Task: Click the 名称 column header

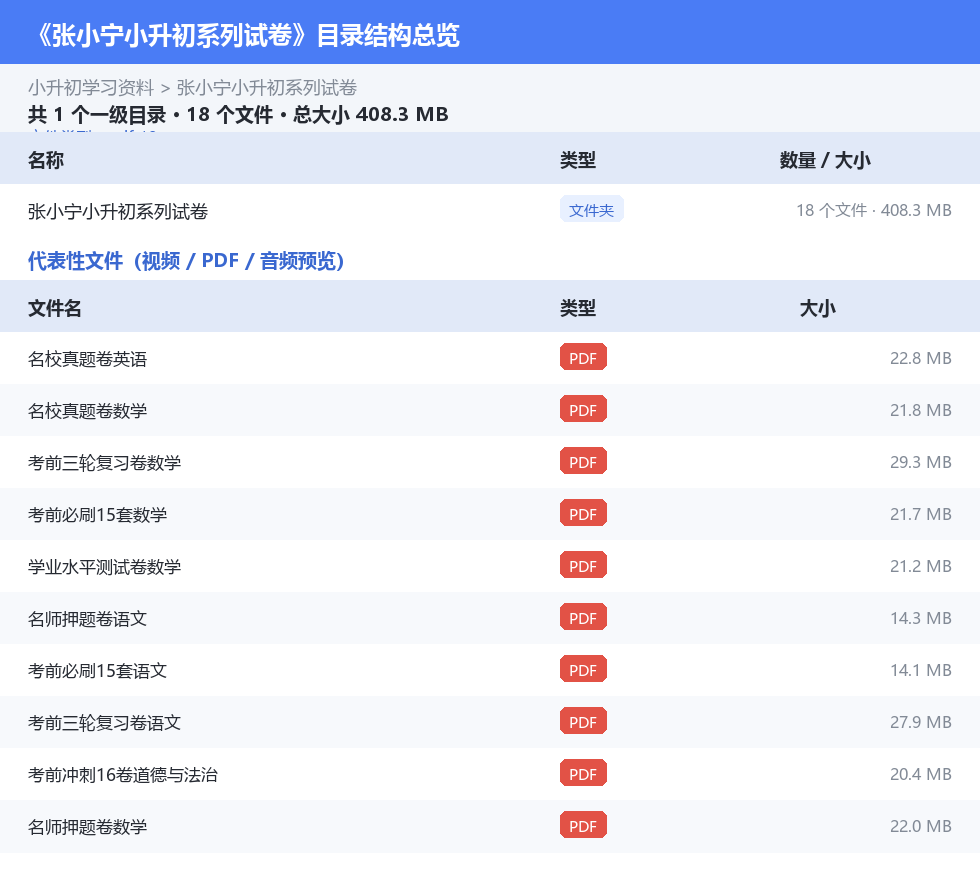Action: [46, 160]
